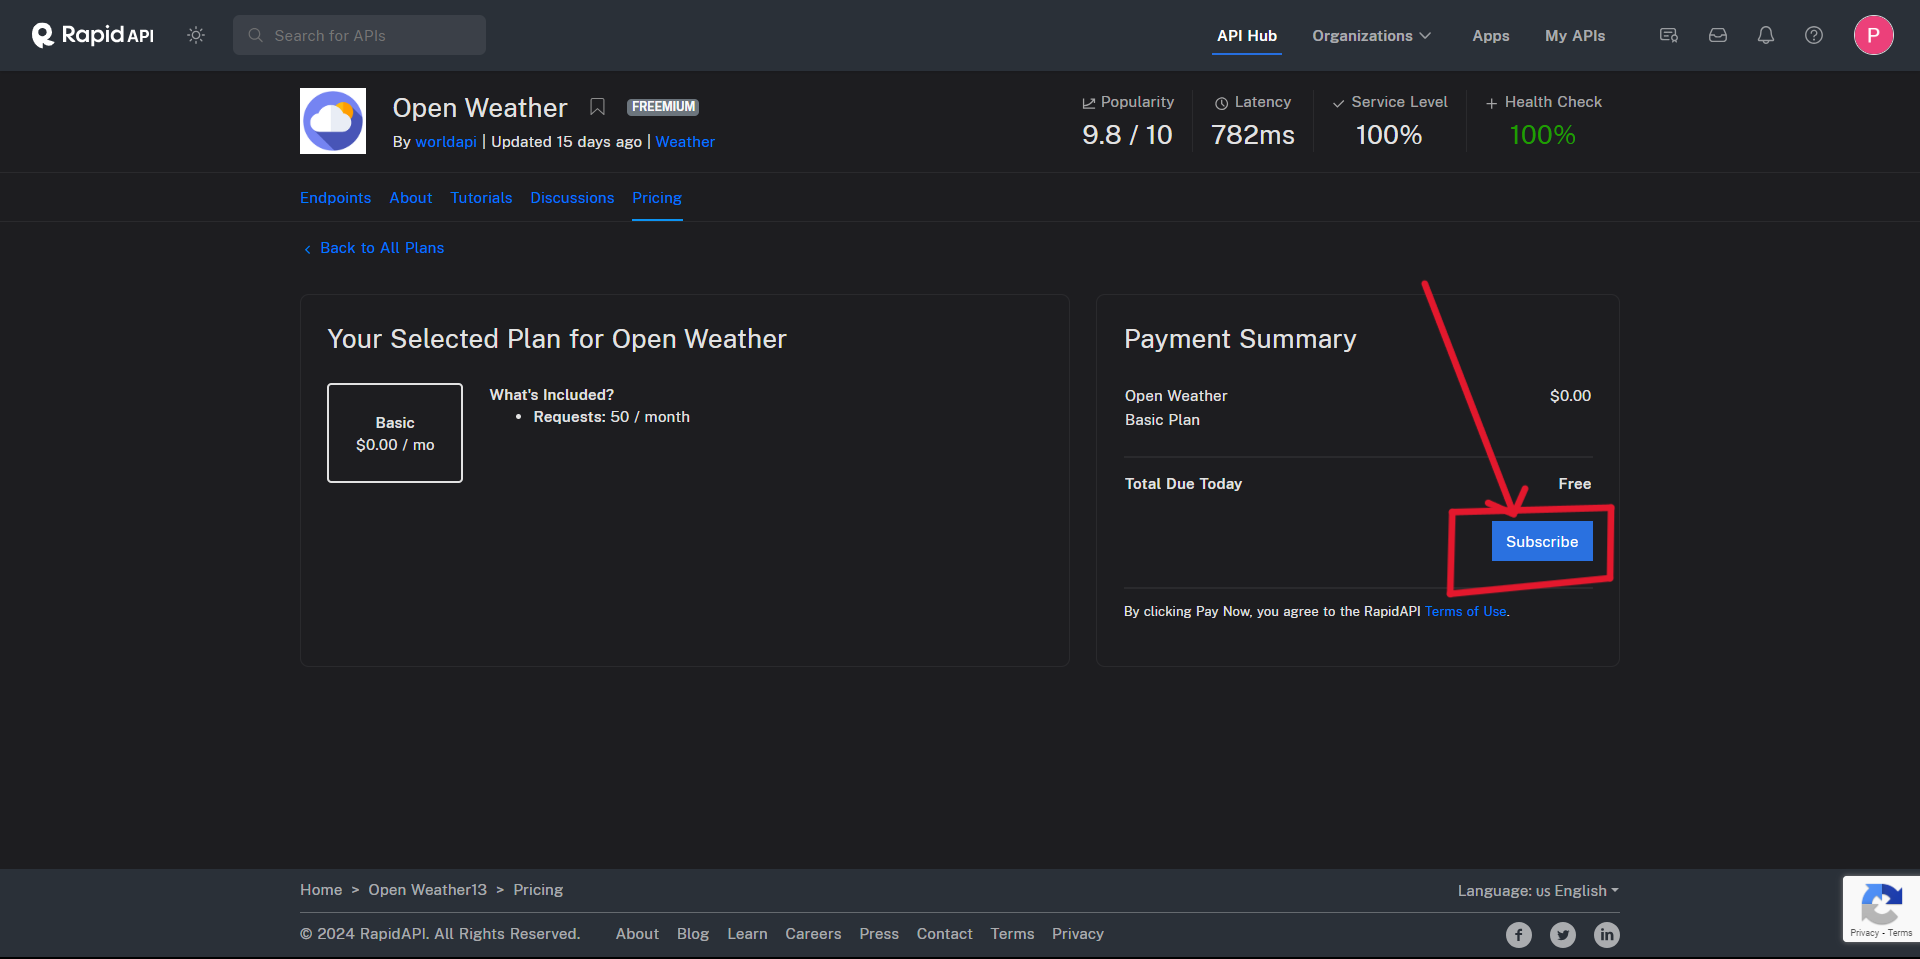Image resolution: width=1920 pixels, height=959 pixels.
Task: Open the LinkedIn icon in footer
Action: pos(1607,935)
